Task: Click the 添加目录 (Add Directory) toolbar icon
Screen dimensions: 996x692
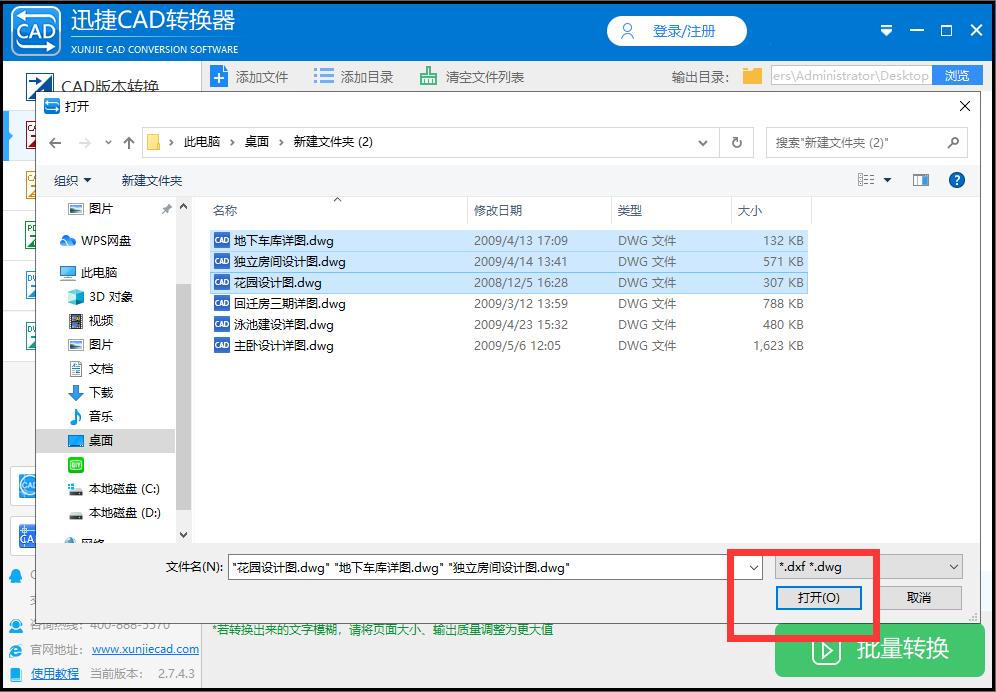Action: click(325, 75)
